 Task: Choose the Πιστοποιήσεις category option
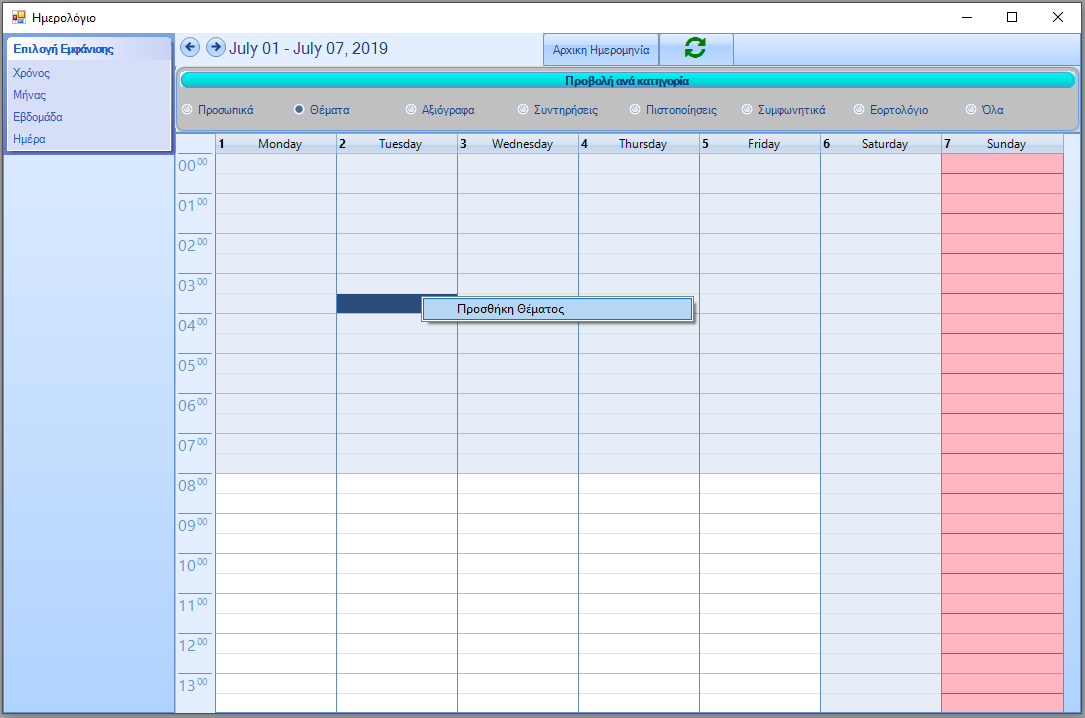point(635,110)
